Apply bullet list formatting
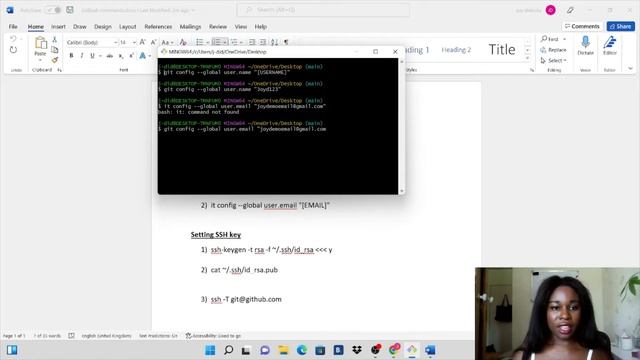The image size is (640, 360). tap(200, 42)
